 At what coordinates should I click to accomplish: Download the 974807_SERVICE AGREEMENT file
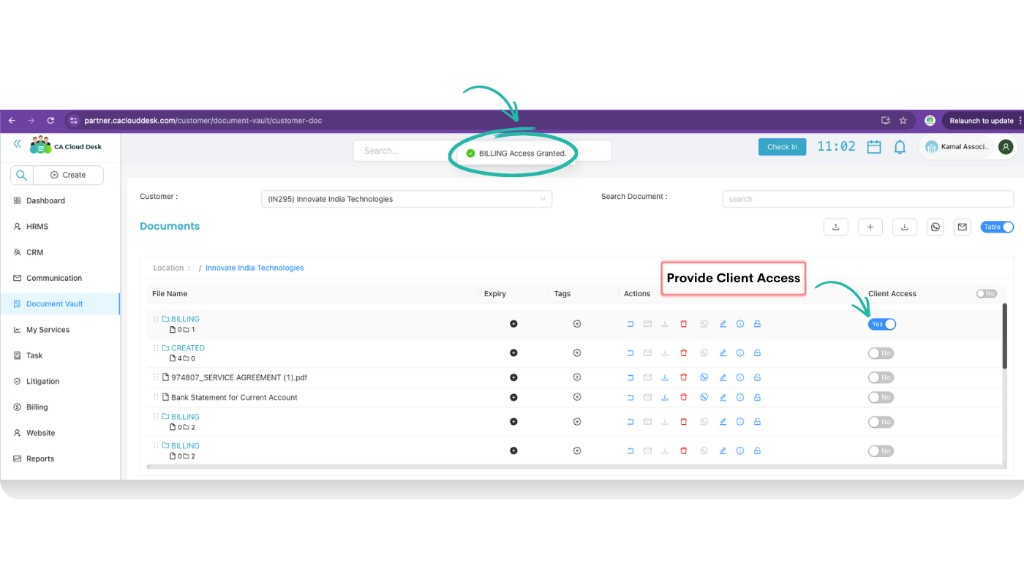tap(665, 377)
